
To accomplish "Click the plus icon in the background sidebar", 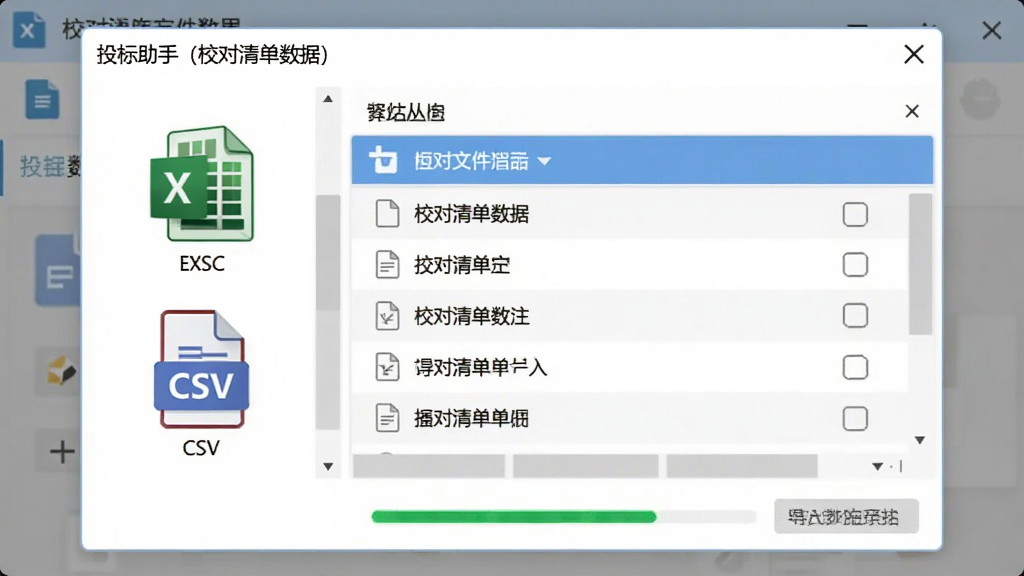I will (62, 451).
